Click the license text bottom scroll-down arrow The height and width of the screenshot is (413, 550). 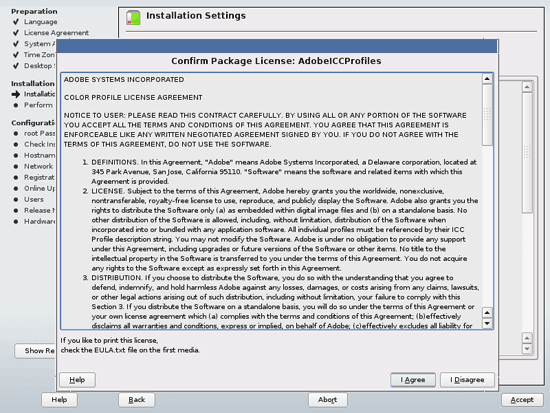click(487, 323)
